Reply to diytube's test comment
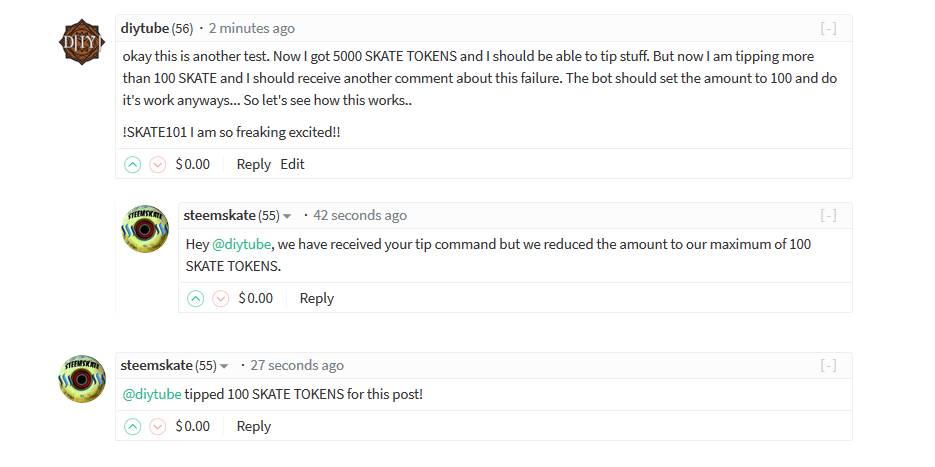This screenshot has height=467, width=935. tap(253, 164)
